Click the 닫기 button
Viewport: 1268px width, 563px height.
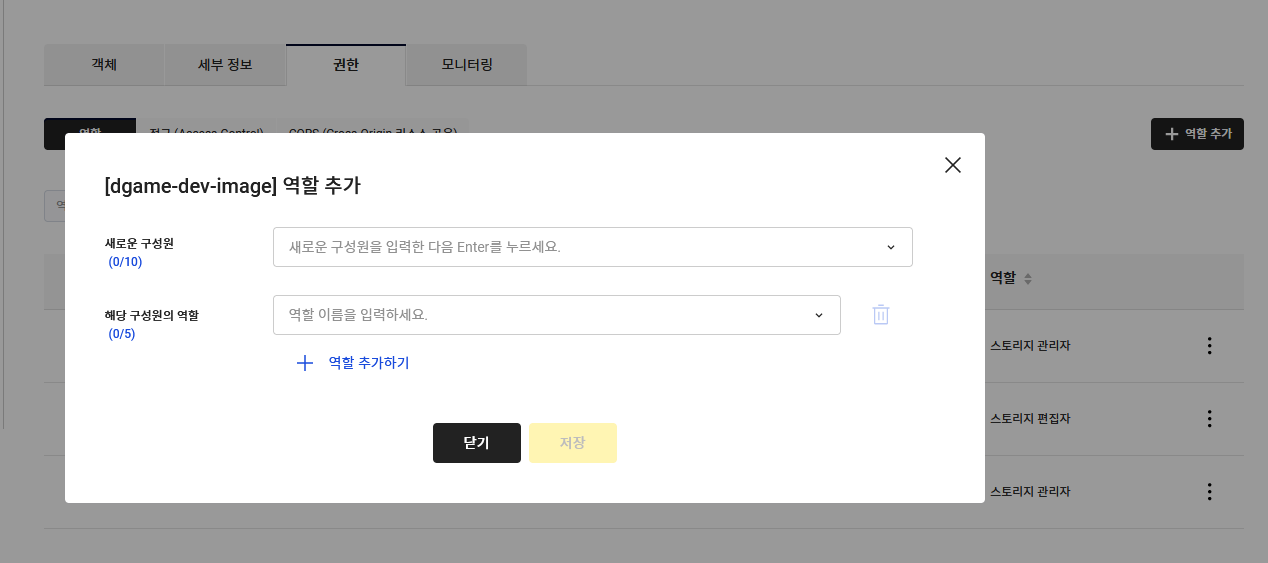pyautogui.click(x=476, y=443)
